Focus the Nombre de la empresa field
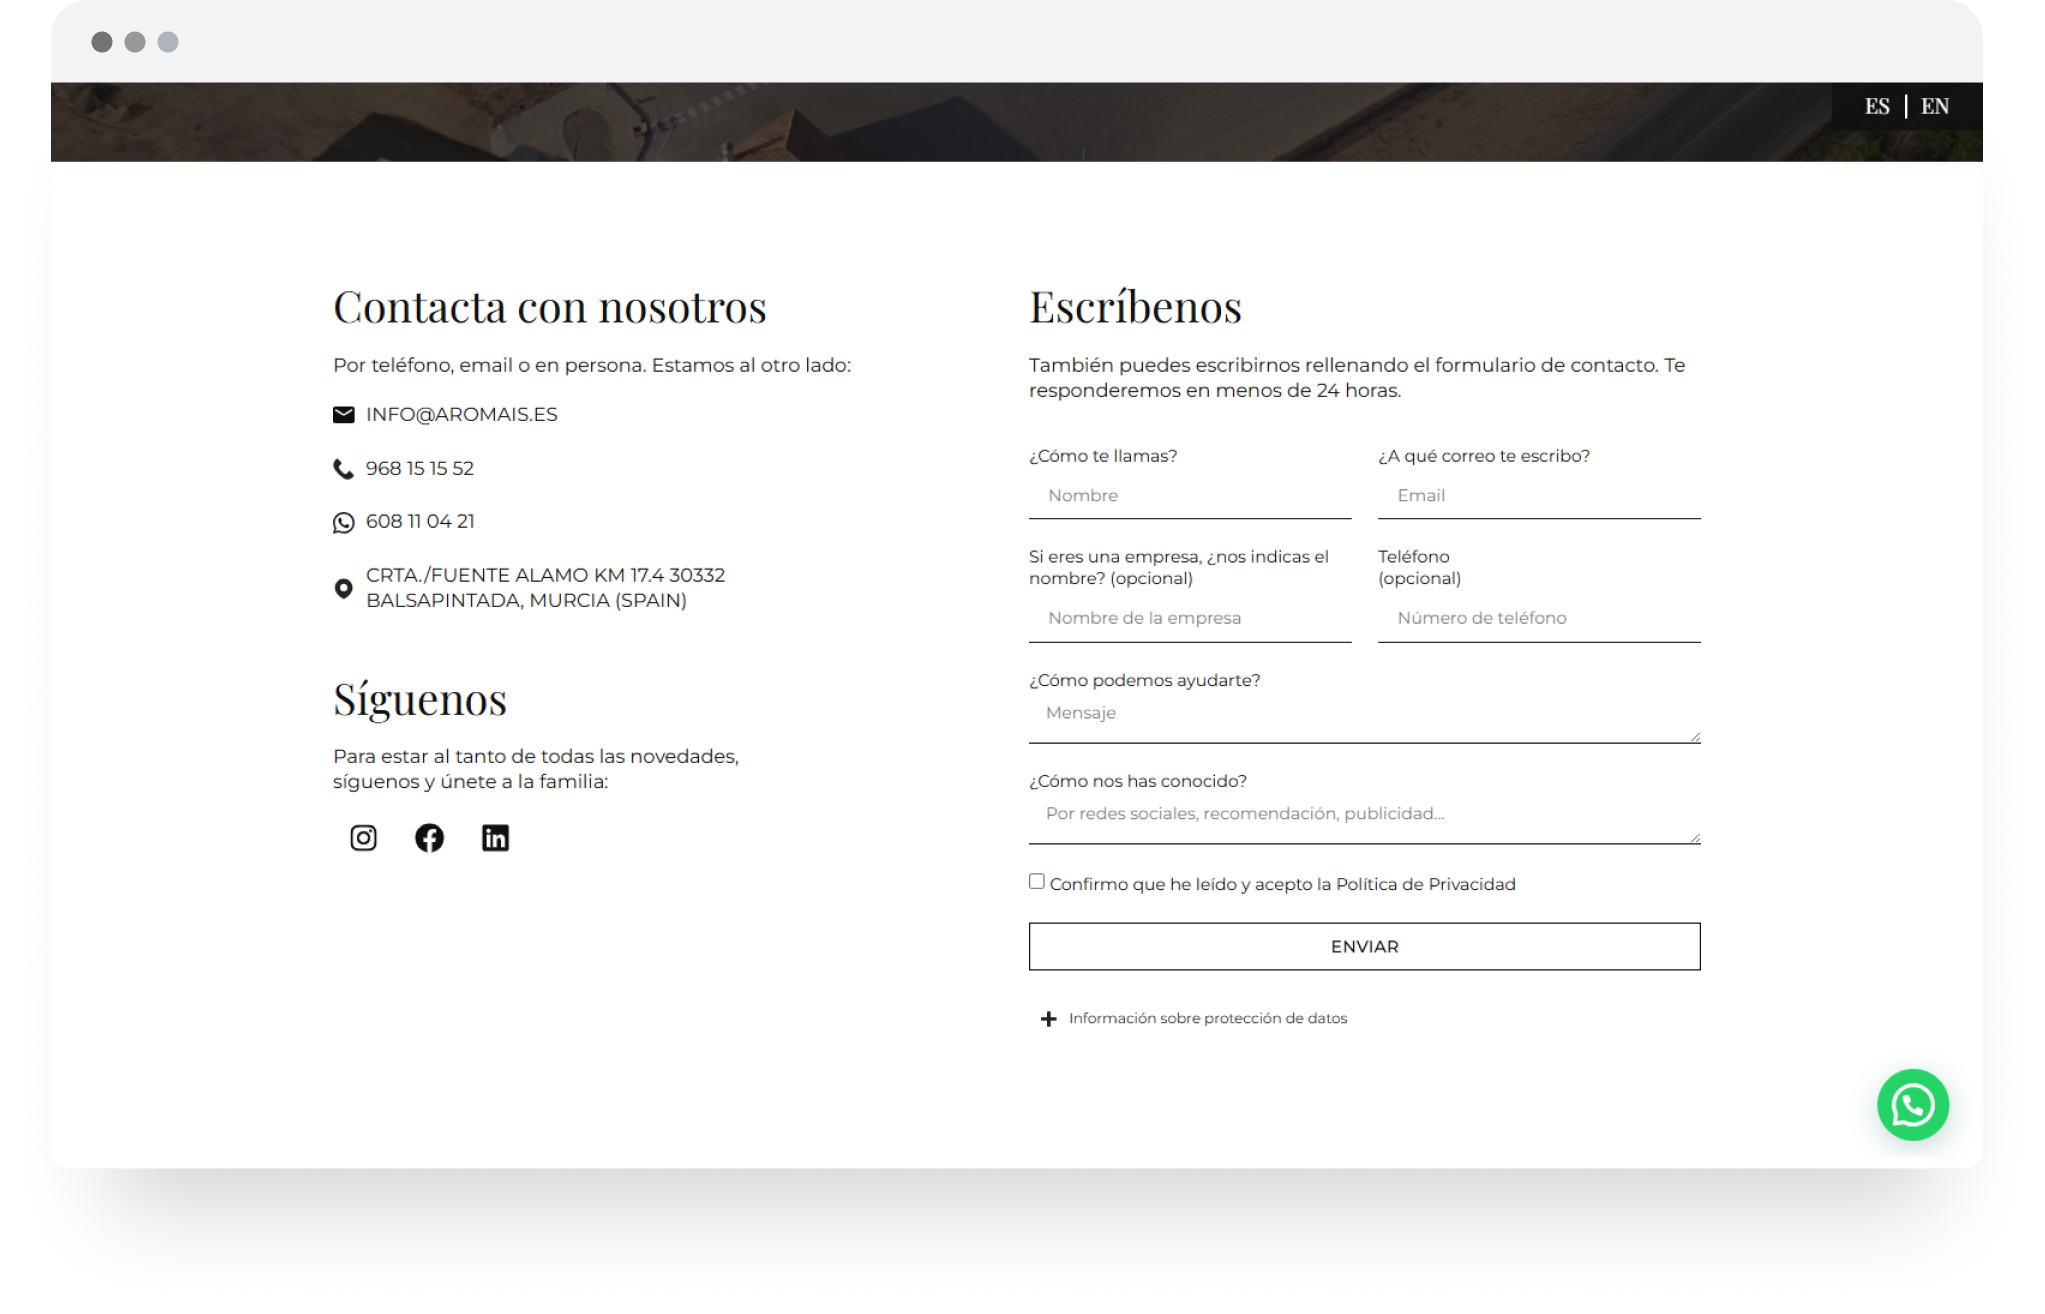This screenshot has height=1314, width=2045. point(1190,619)
